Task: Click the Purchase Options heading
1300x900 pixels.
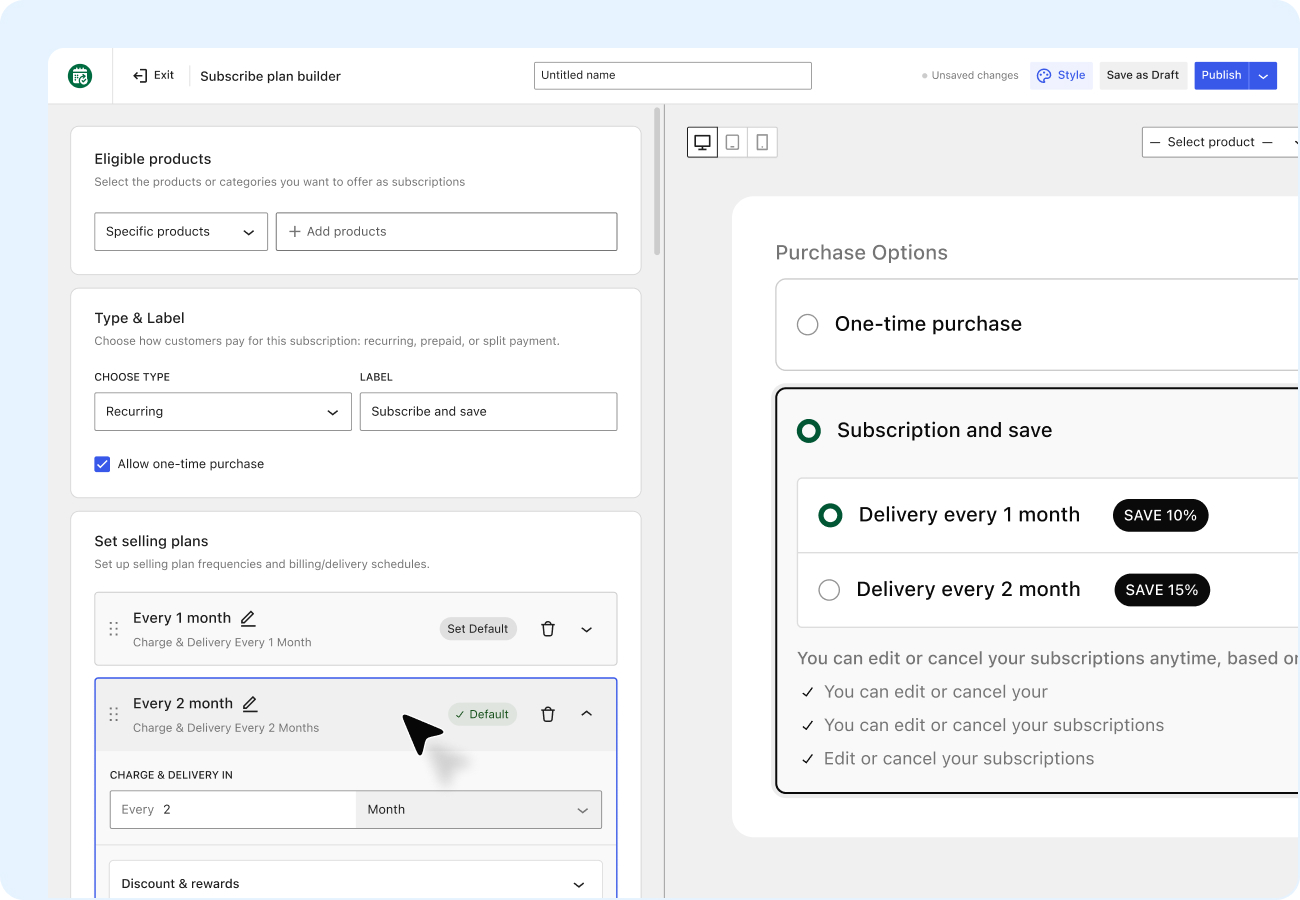Action: (x=862, y=253)
